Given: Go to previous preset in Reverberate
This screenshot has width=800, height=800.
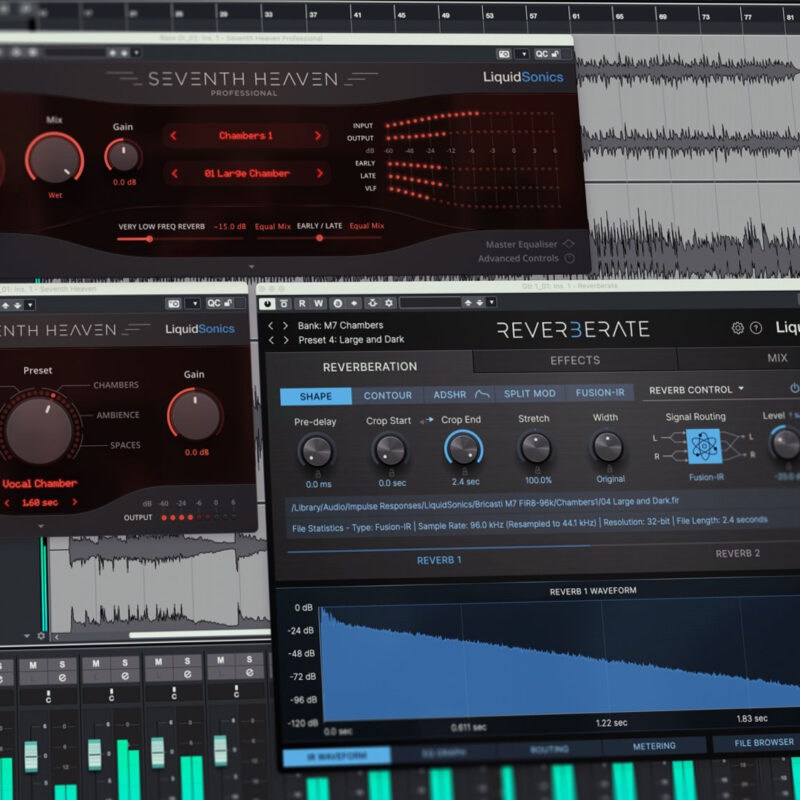Looking at the screenshot, I should coord(271,340).
